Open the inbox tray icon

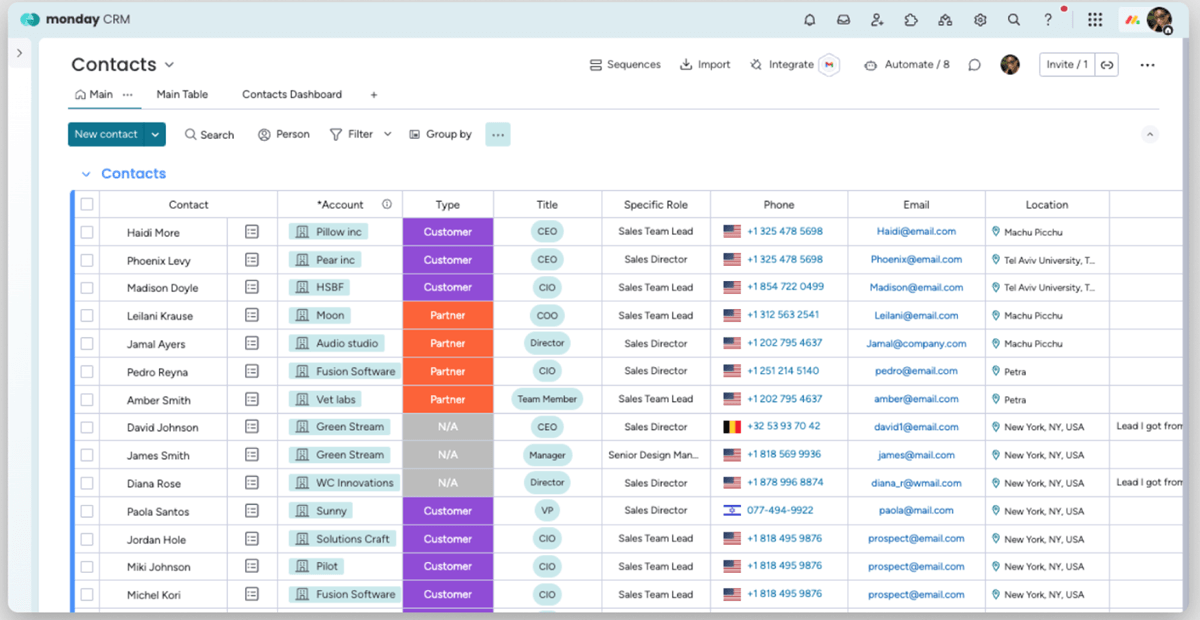(844, 20)
